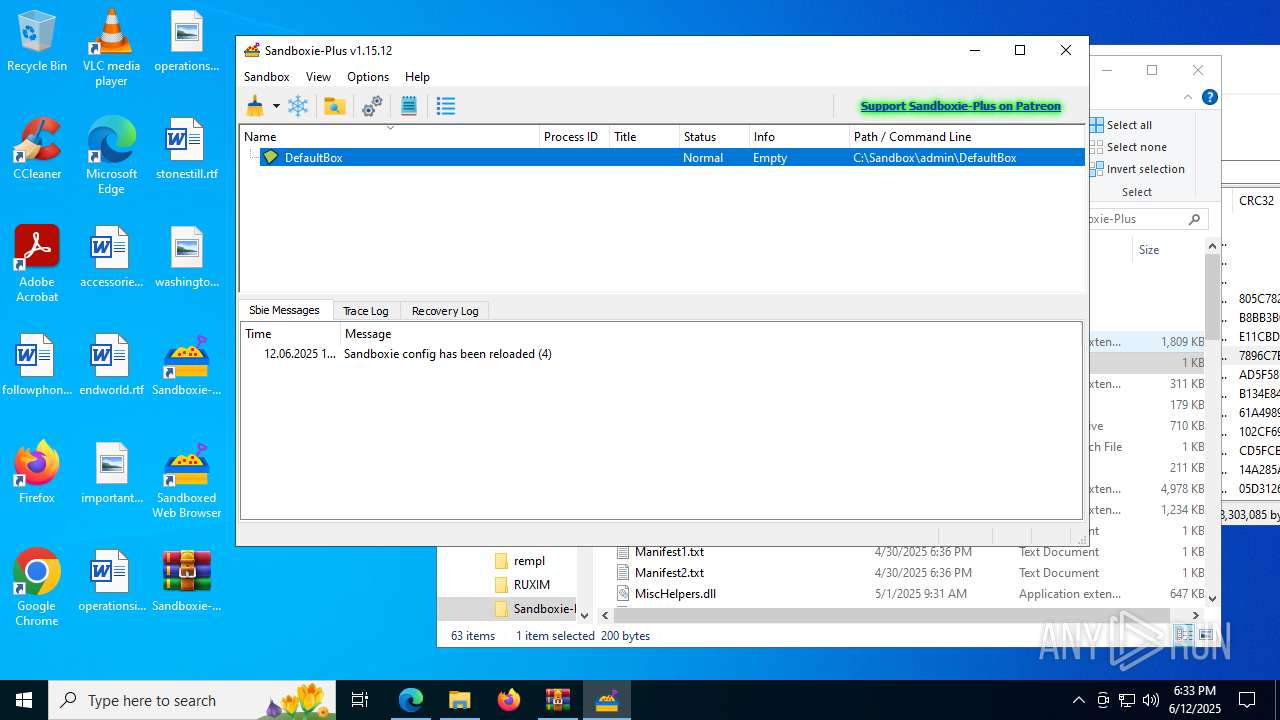The width and height of the screenshot is (1280, 720).
Task: Open the Cleanup dropdown arrow beside the broom
Action: (276, 106)
